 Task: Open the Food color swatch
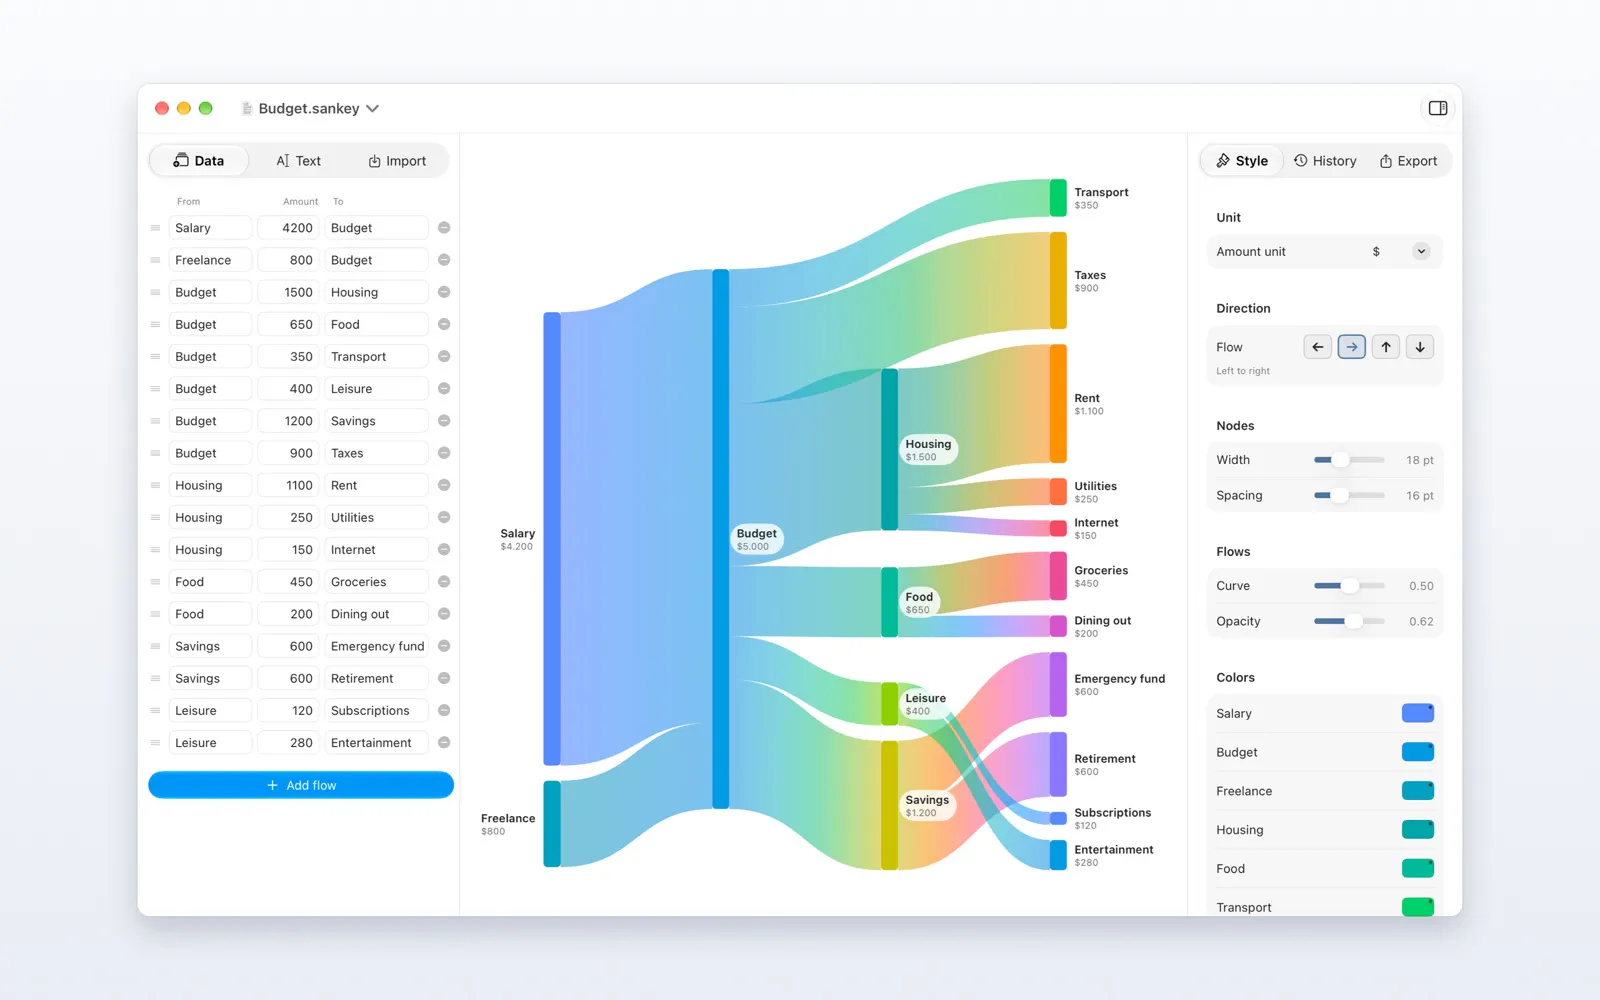coord(1418,868)
